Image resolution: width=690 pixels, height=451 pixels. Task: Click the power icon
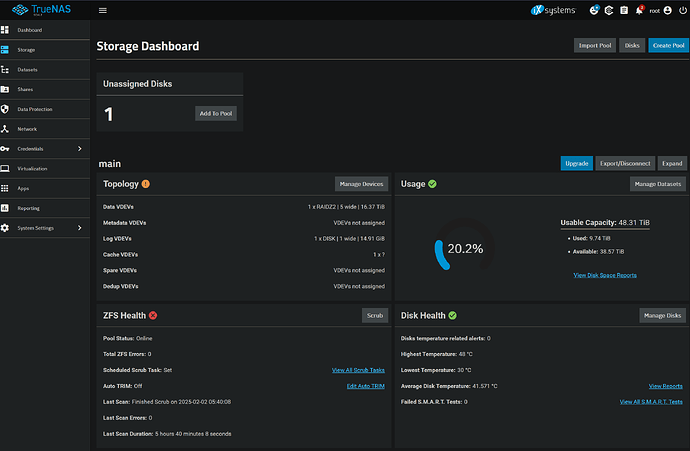683,11
